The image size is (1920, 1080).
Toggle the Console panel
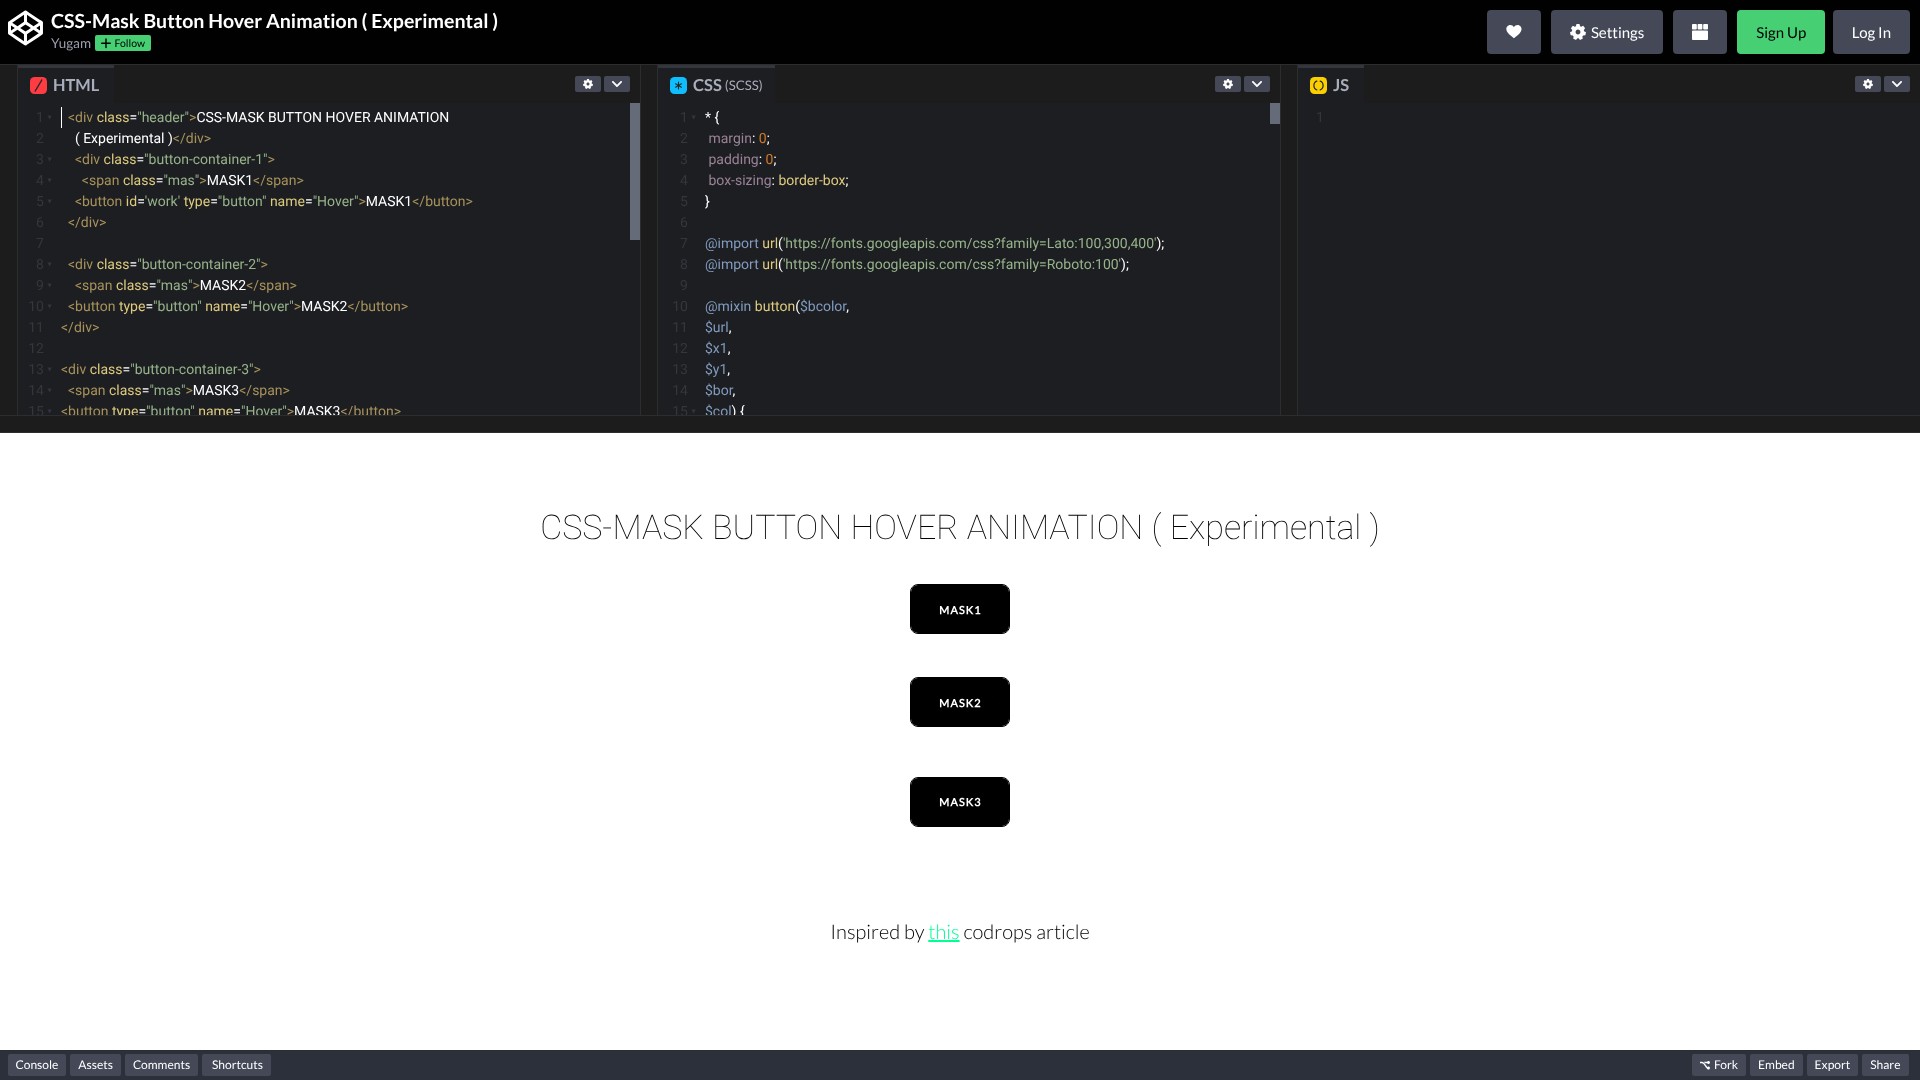pos(37,1065)
